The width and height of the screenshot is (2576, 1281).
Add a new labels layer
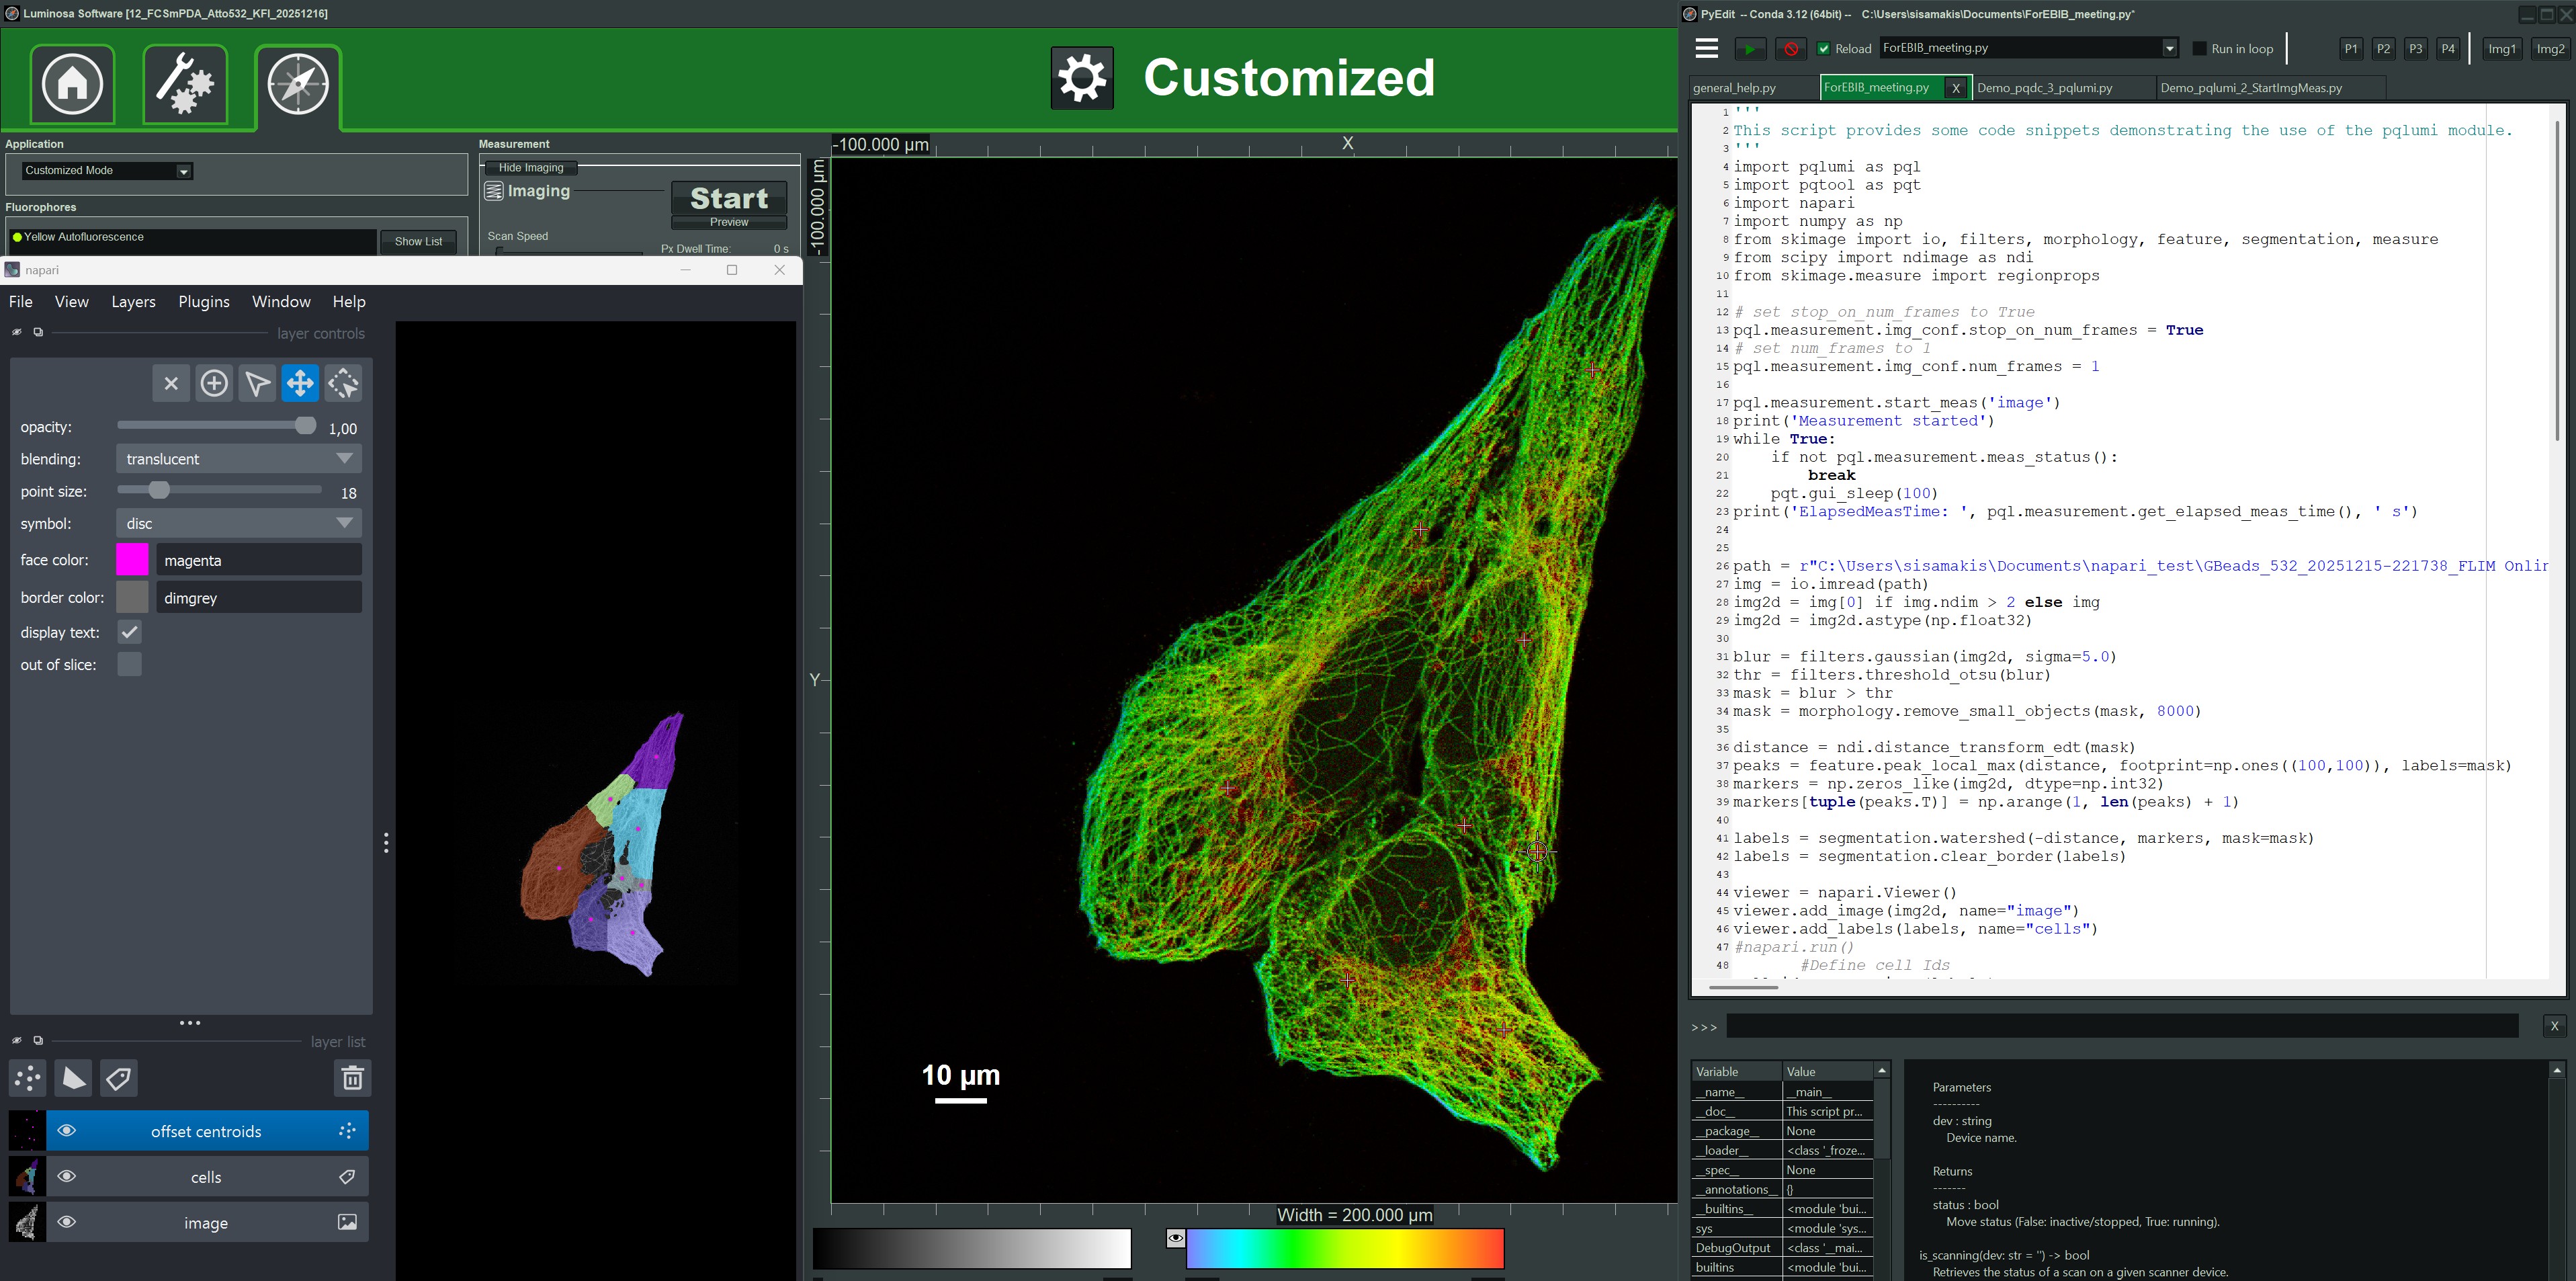click(x=119, y=1078)
